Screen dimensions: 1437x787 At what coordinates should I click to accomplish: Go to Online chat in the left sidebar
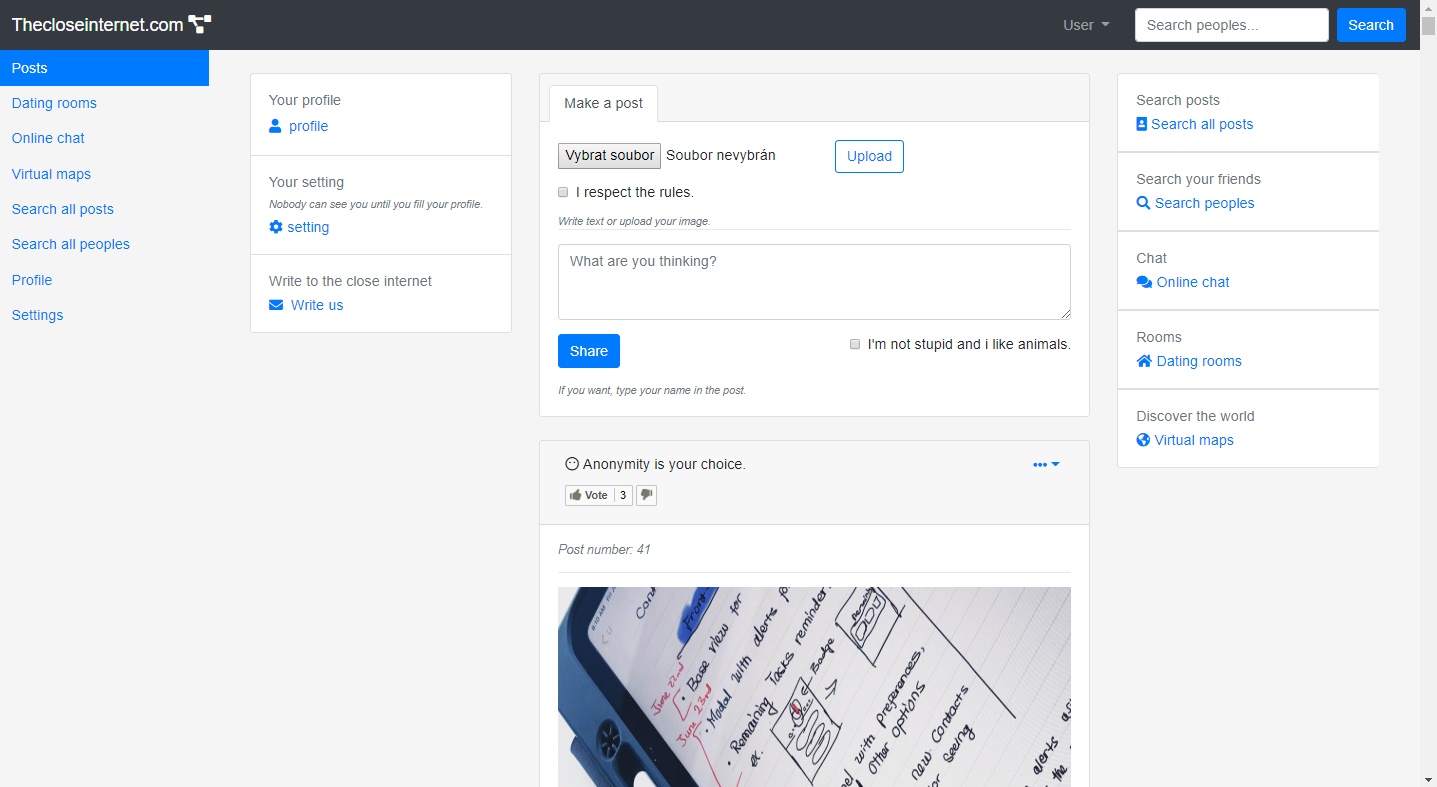click(x=48, y=138)
